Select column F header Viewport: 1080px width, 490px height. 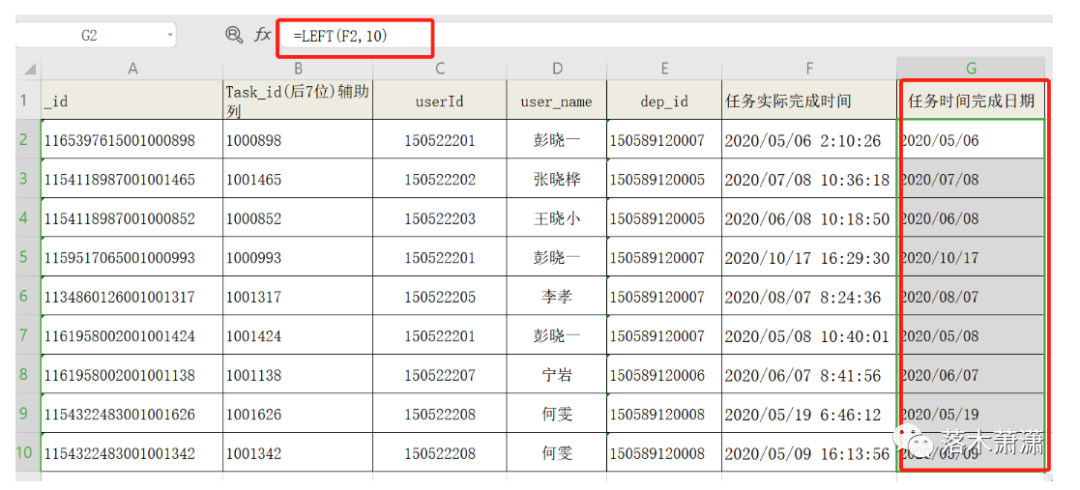point(809,68)
